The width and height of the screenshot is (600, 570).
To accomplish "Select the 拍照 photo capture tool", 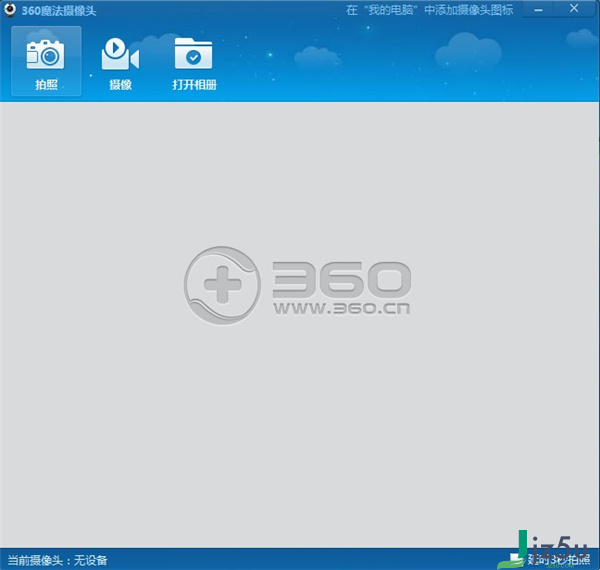I will [46, 61].
